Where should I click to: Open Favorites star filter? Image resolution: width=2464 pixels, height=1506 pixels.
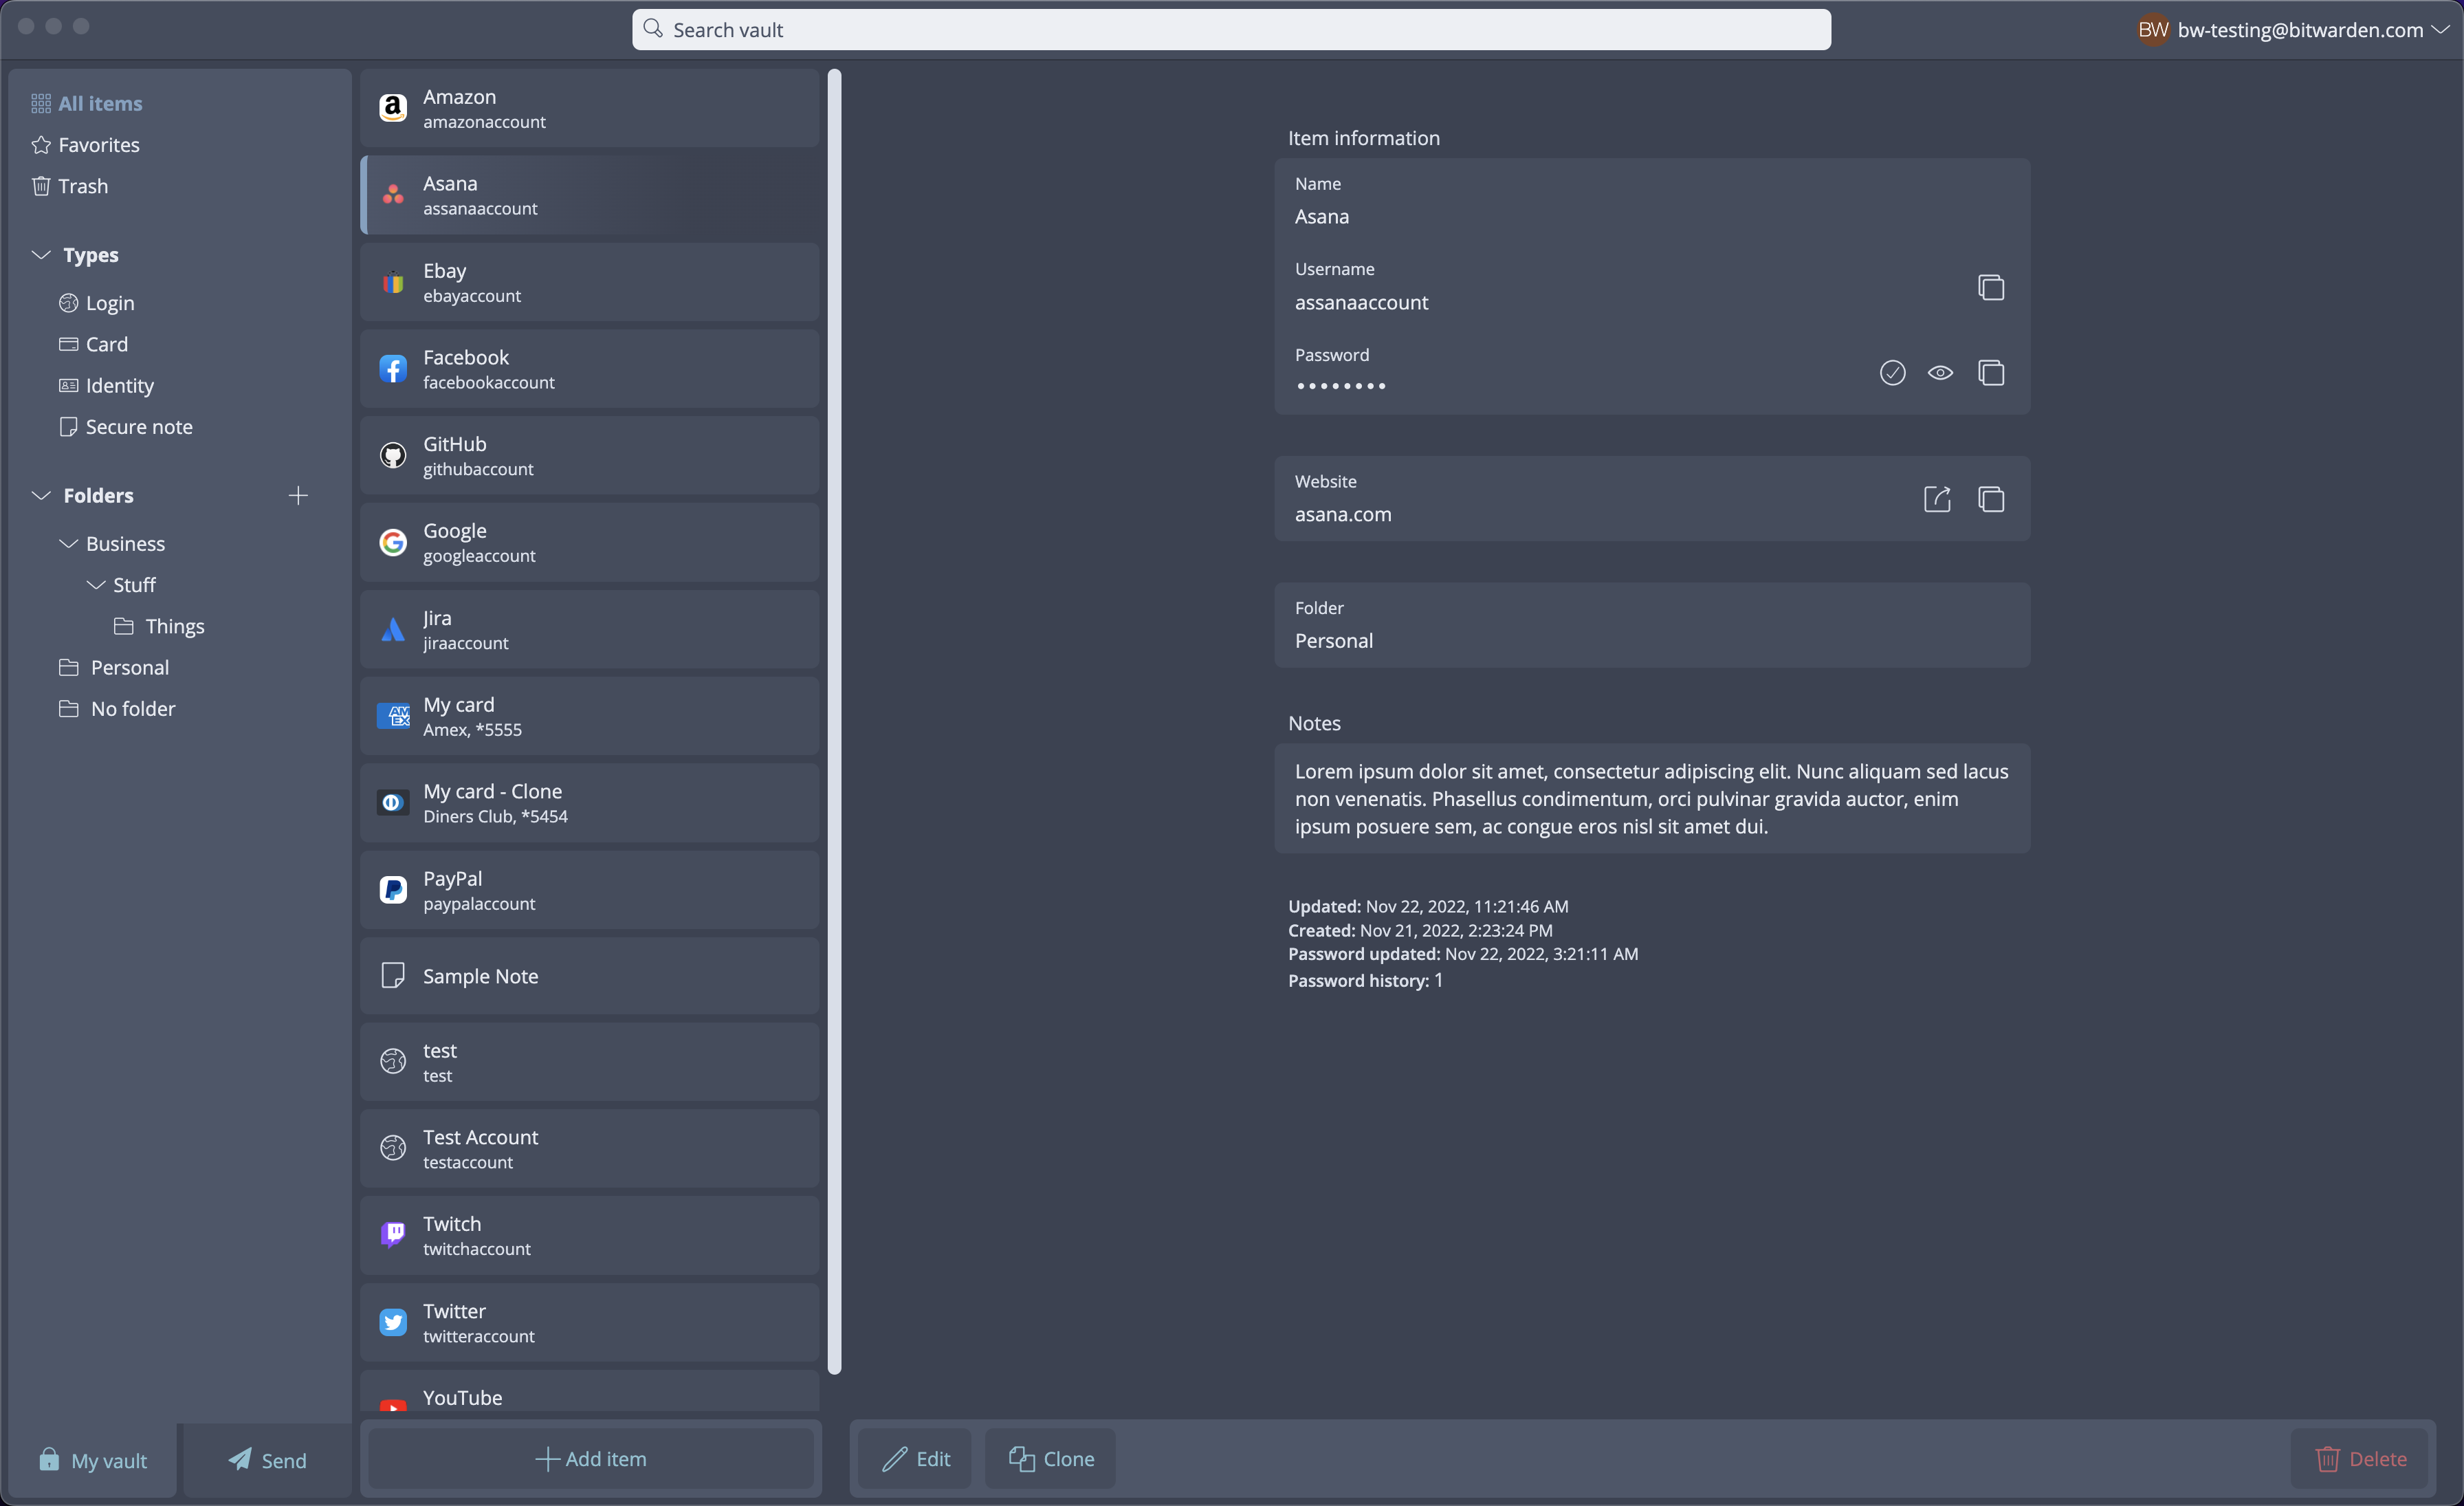pyautogui.click(x=98, y=145)
